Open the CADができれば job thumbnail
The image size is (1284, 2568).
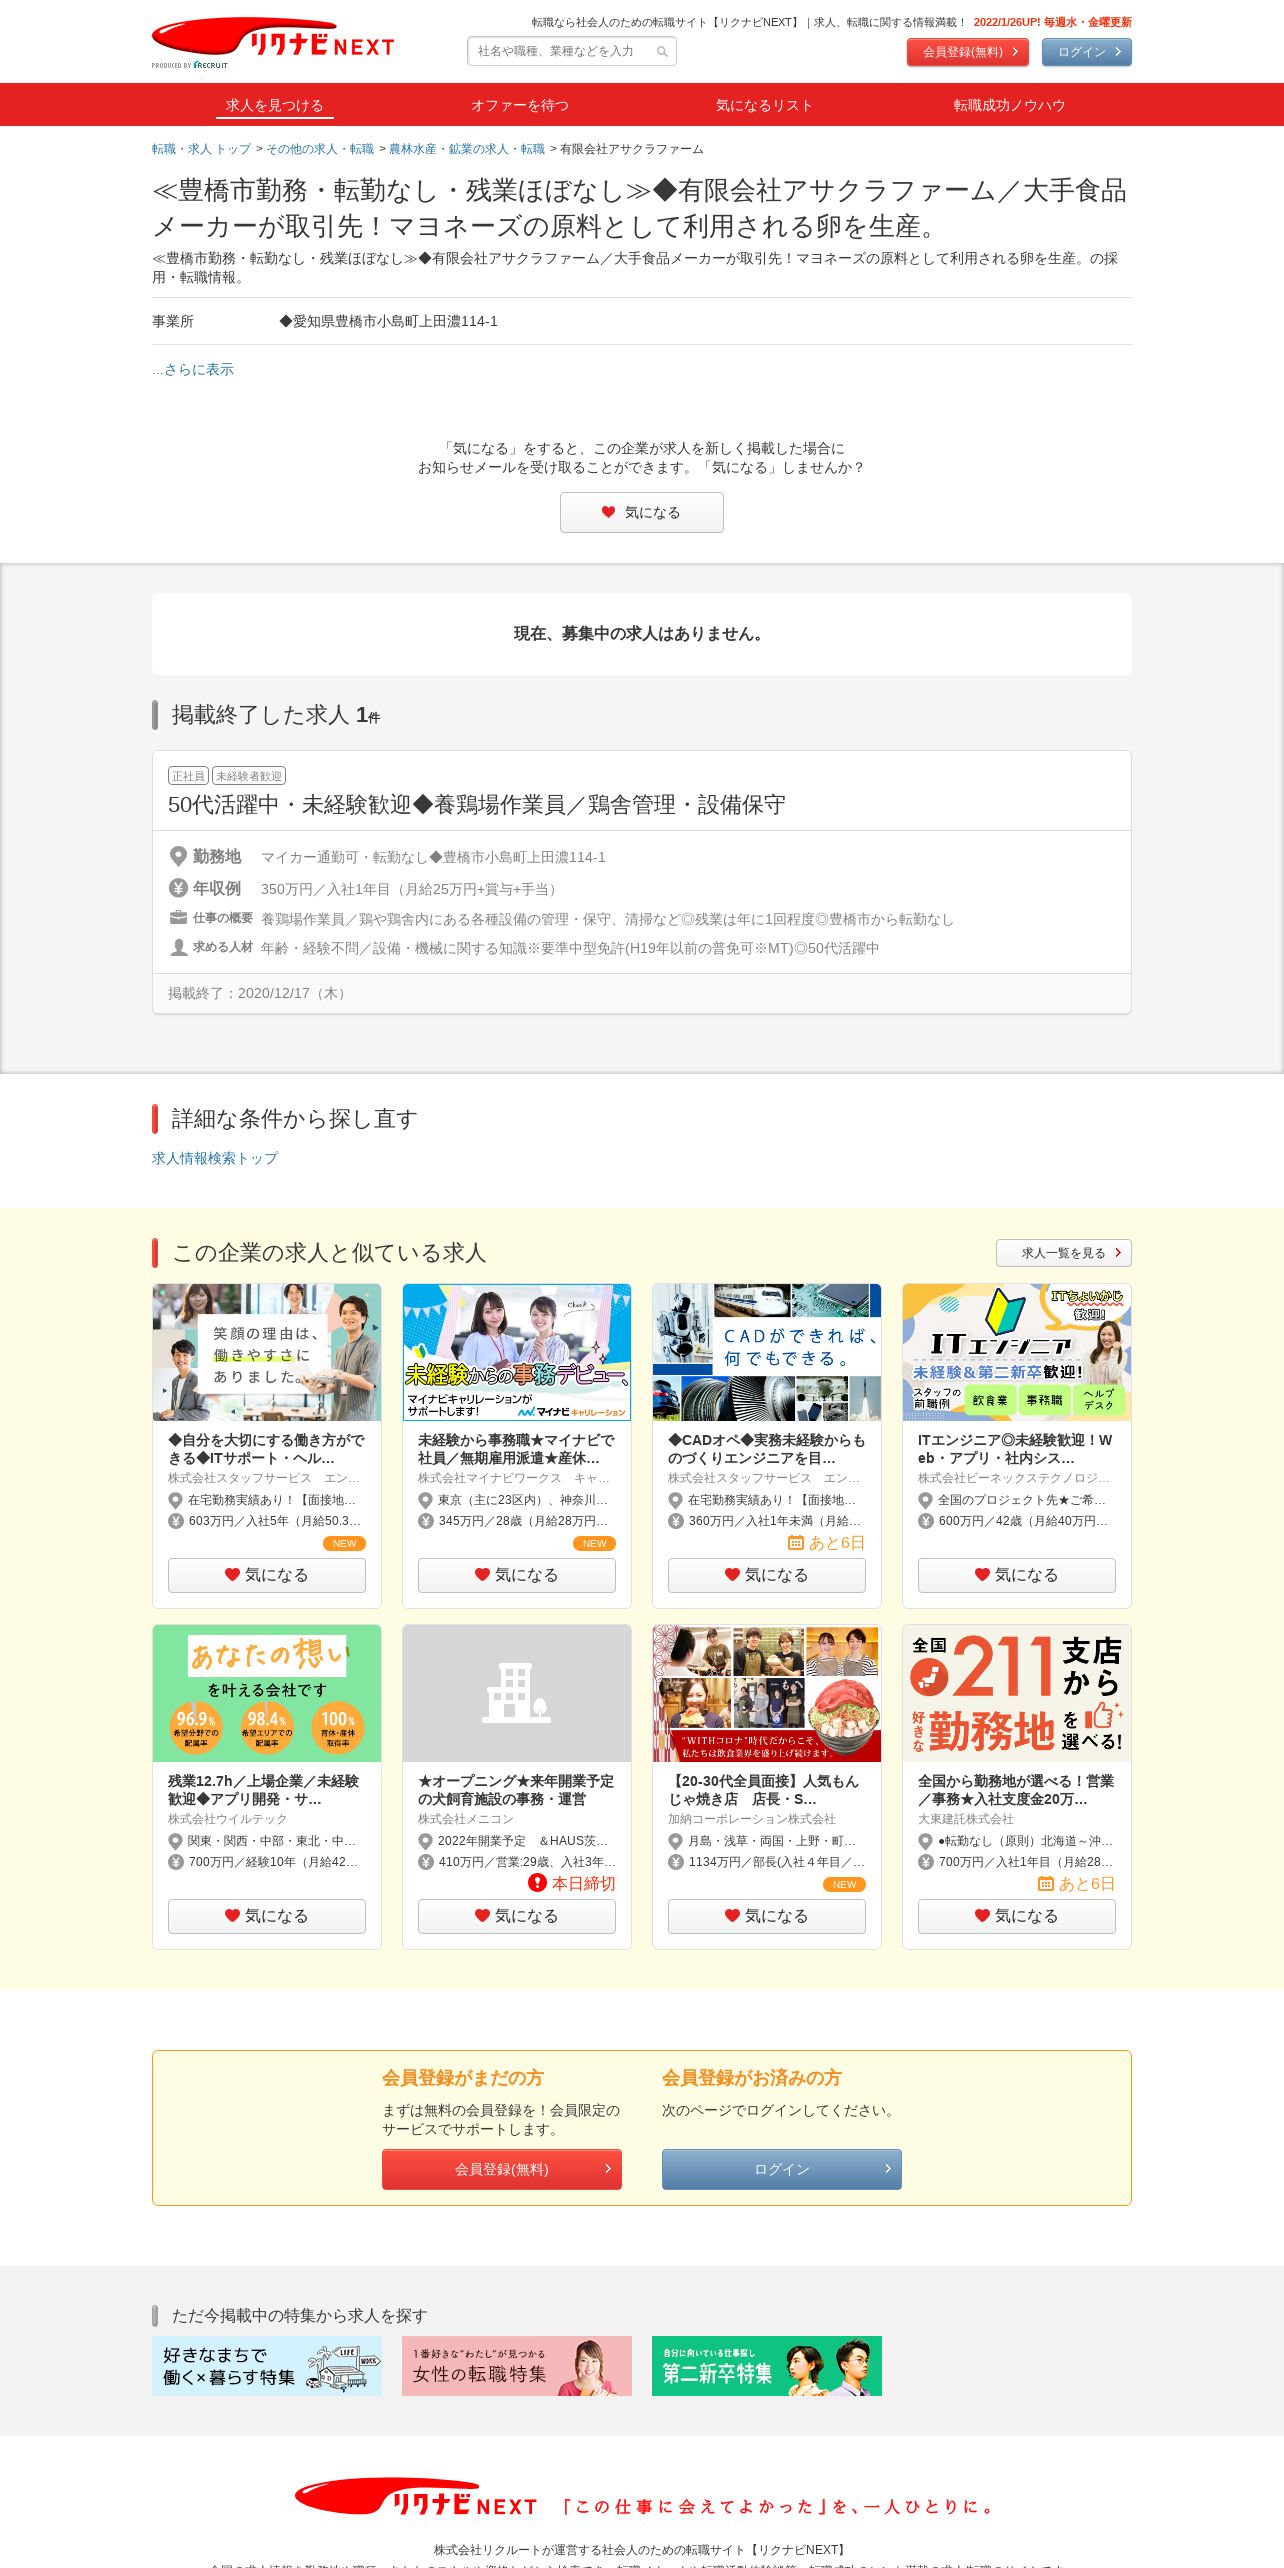click(x=767, y=1352)
